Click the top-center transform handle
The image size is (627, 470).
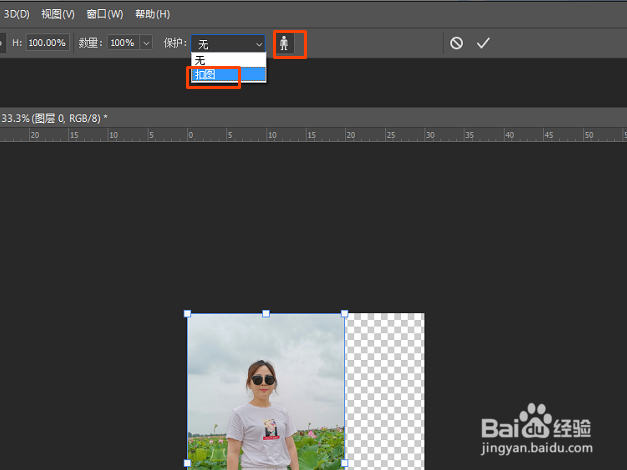pos(266,314)
